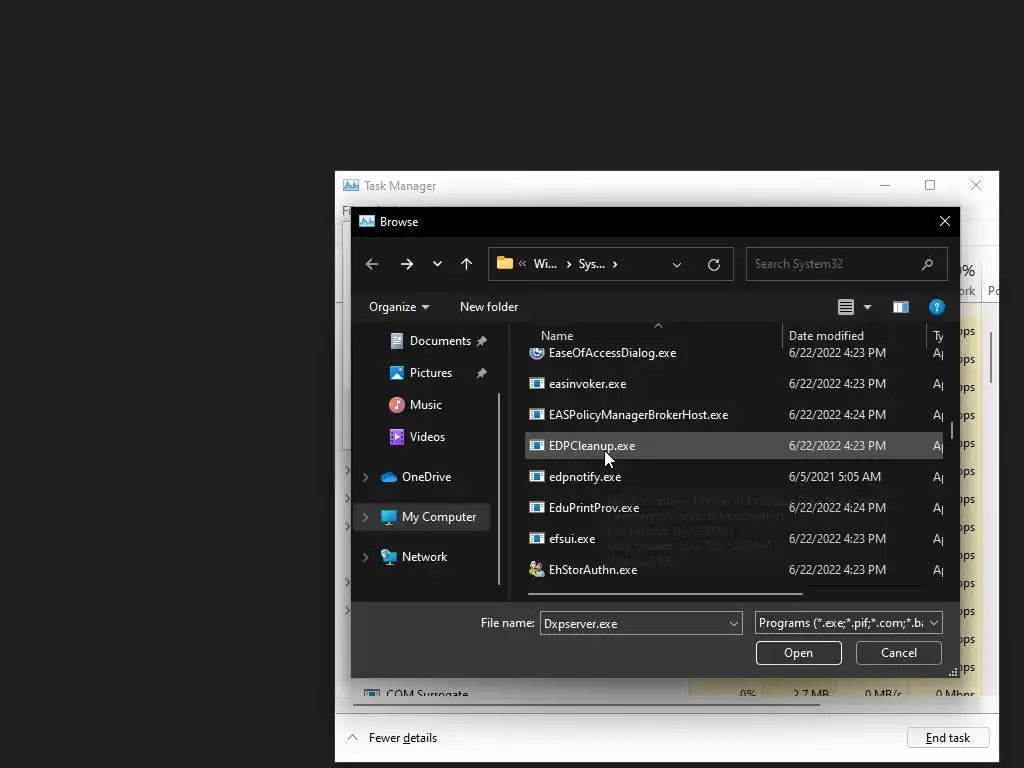Click the horizontal scrollbar in file list
Image resolution: width=1024 pixels, height=768 pixels.
pos(665,594)
